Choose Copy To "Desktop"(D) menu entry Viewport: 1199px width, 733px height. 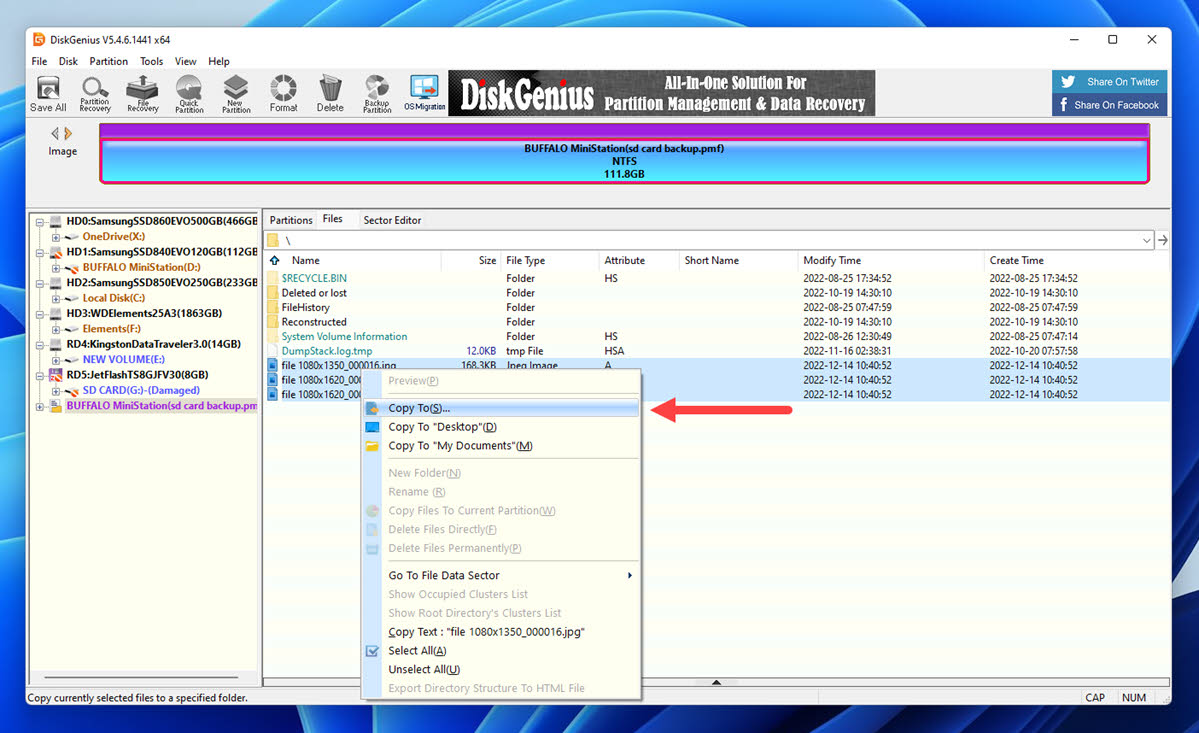click(502, 427)
